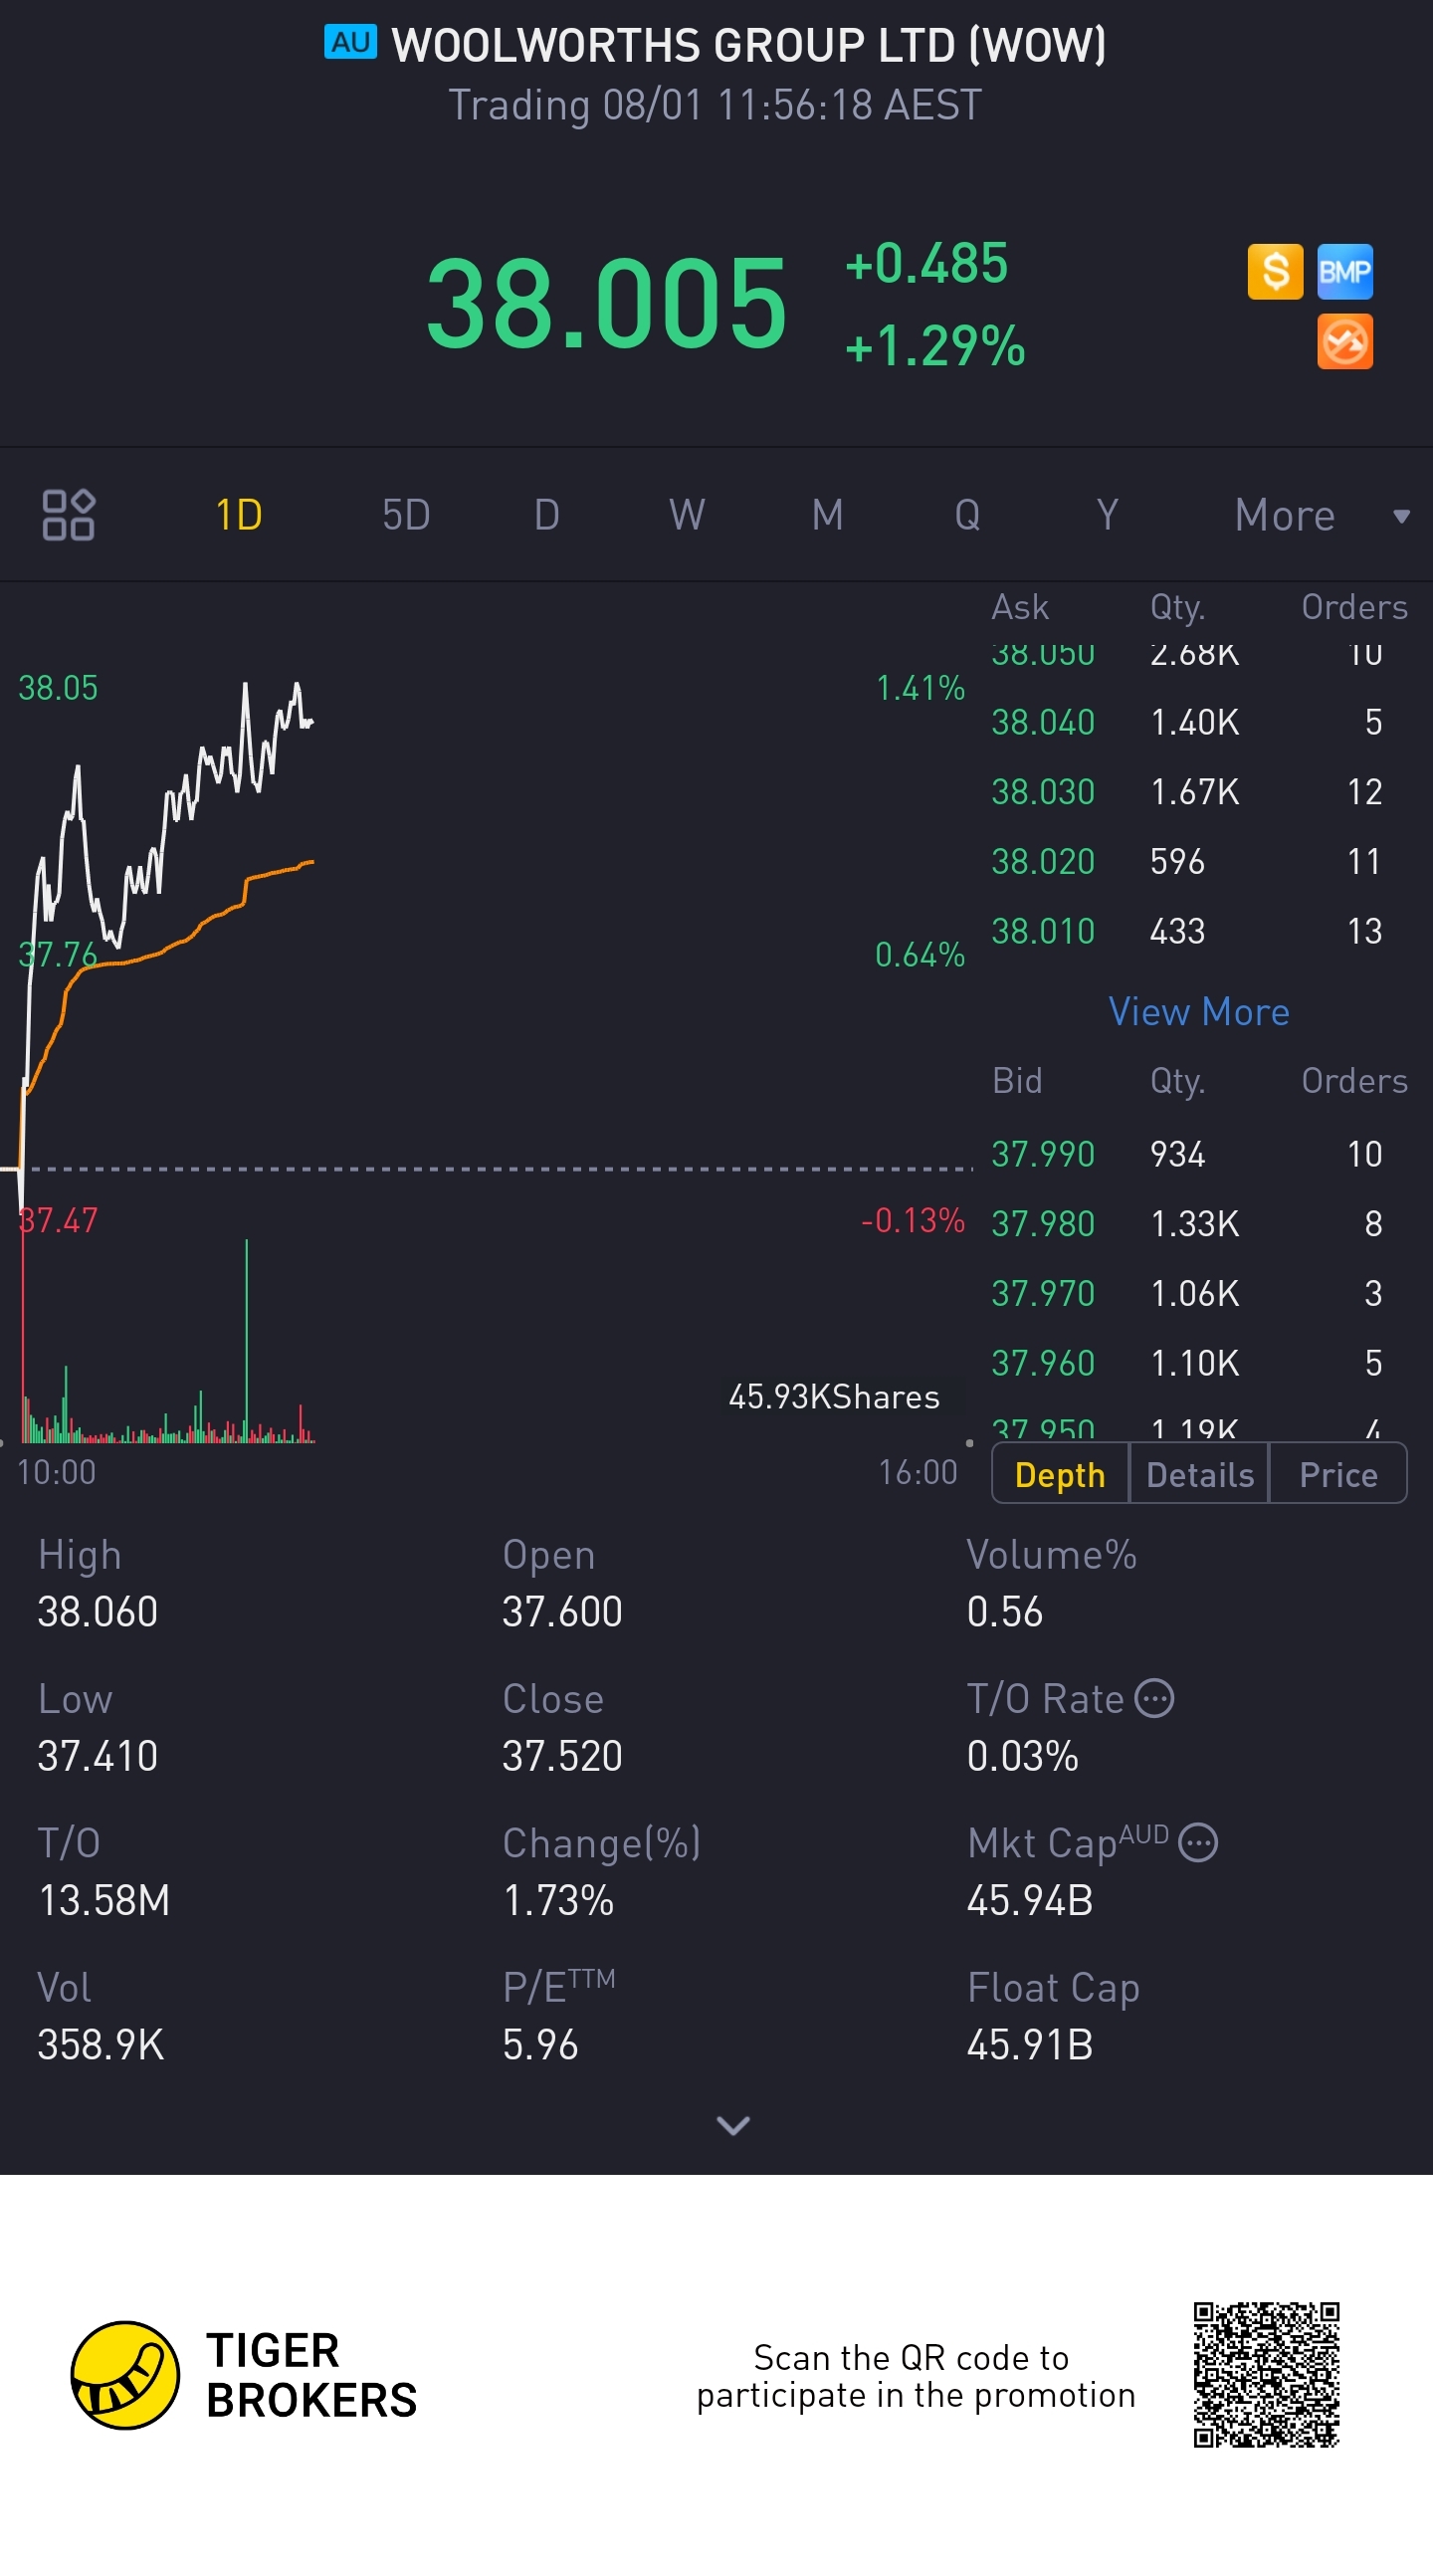Expand more stock details chevron
1433x2576 pixels.
[x=733, y=2125]
